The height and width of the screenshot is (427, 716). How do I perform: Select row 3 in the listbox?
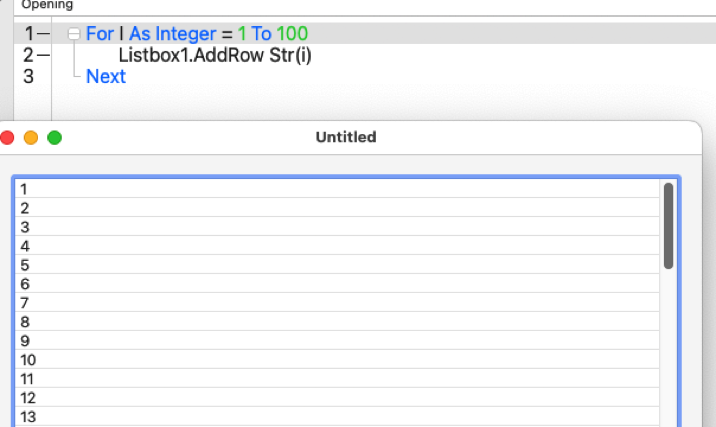[x=337, y=227]
